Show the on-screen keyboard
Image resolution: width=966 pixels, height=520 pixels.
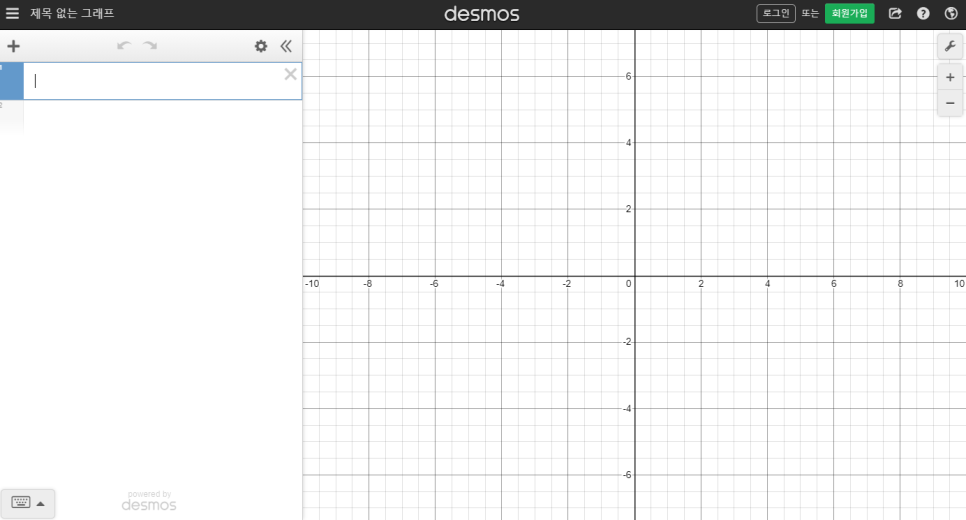click(x=28, y=503)
